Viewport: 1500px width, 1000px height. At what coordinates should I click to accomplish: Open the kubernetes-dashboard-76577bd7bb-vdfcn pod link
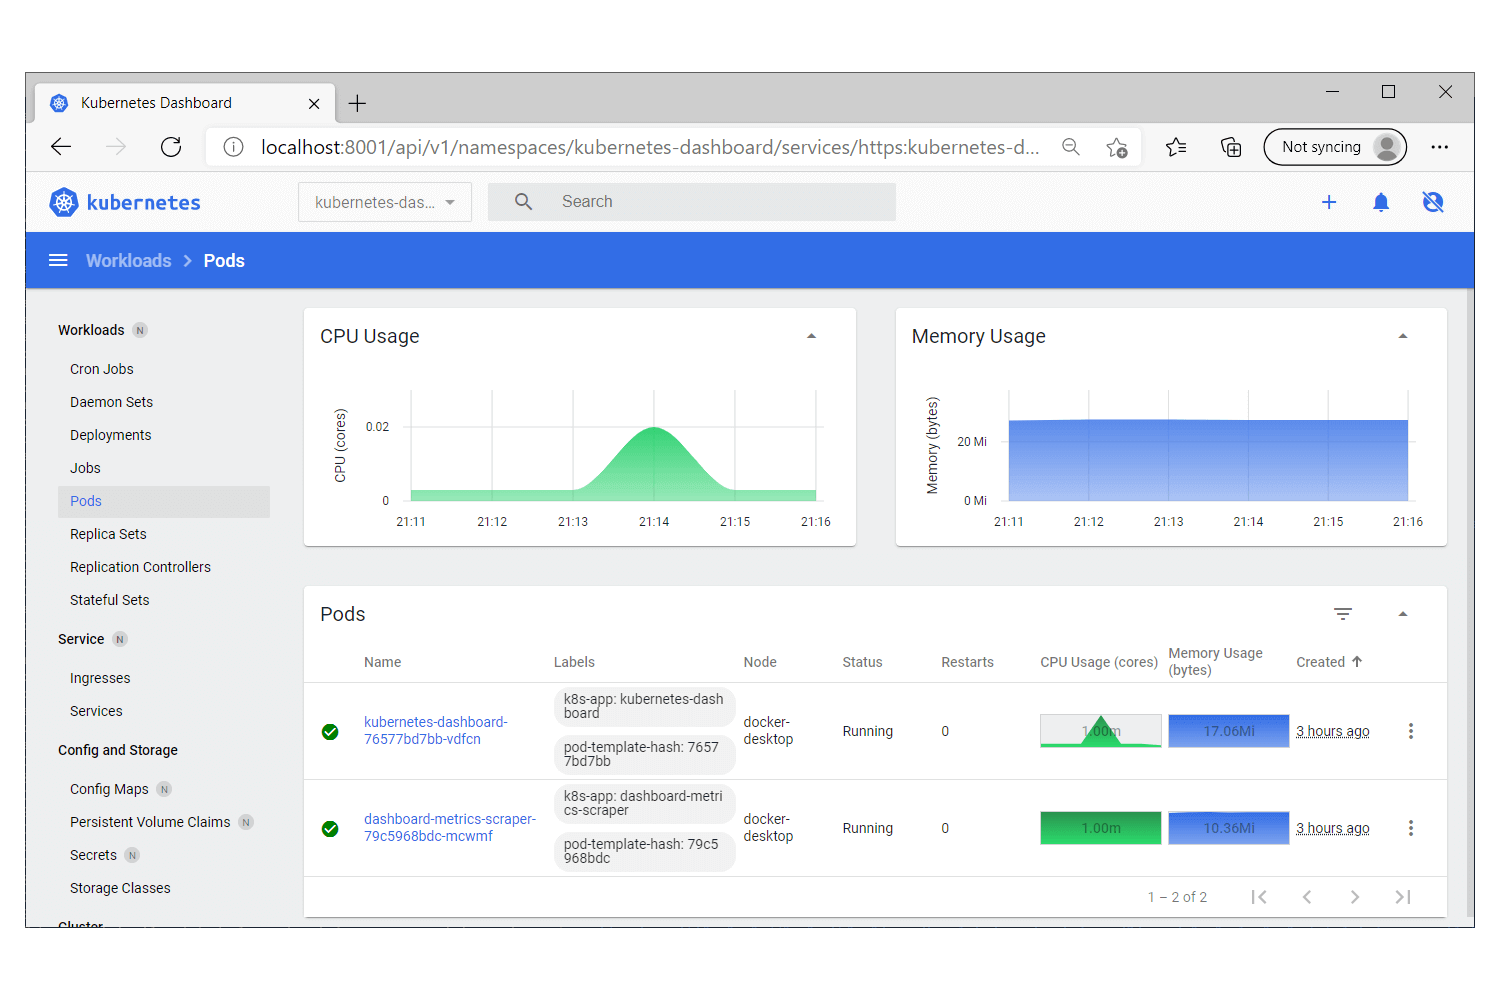(436, 730)
